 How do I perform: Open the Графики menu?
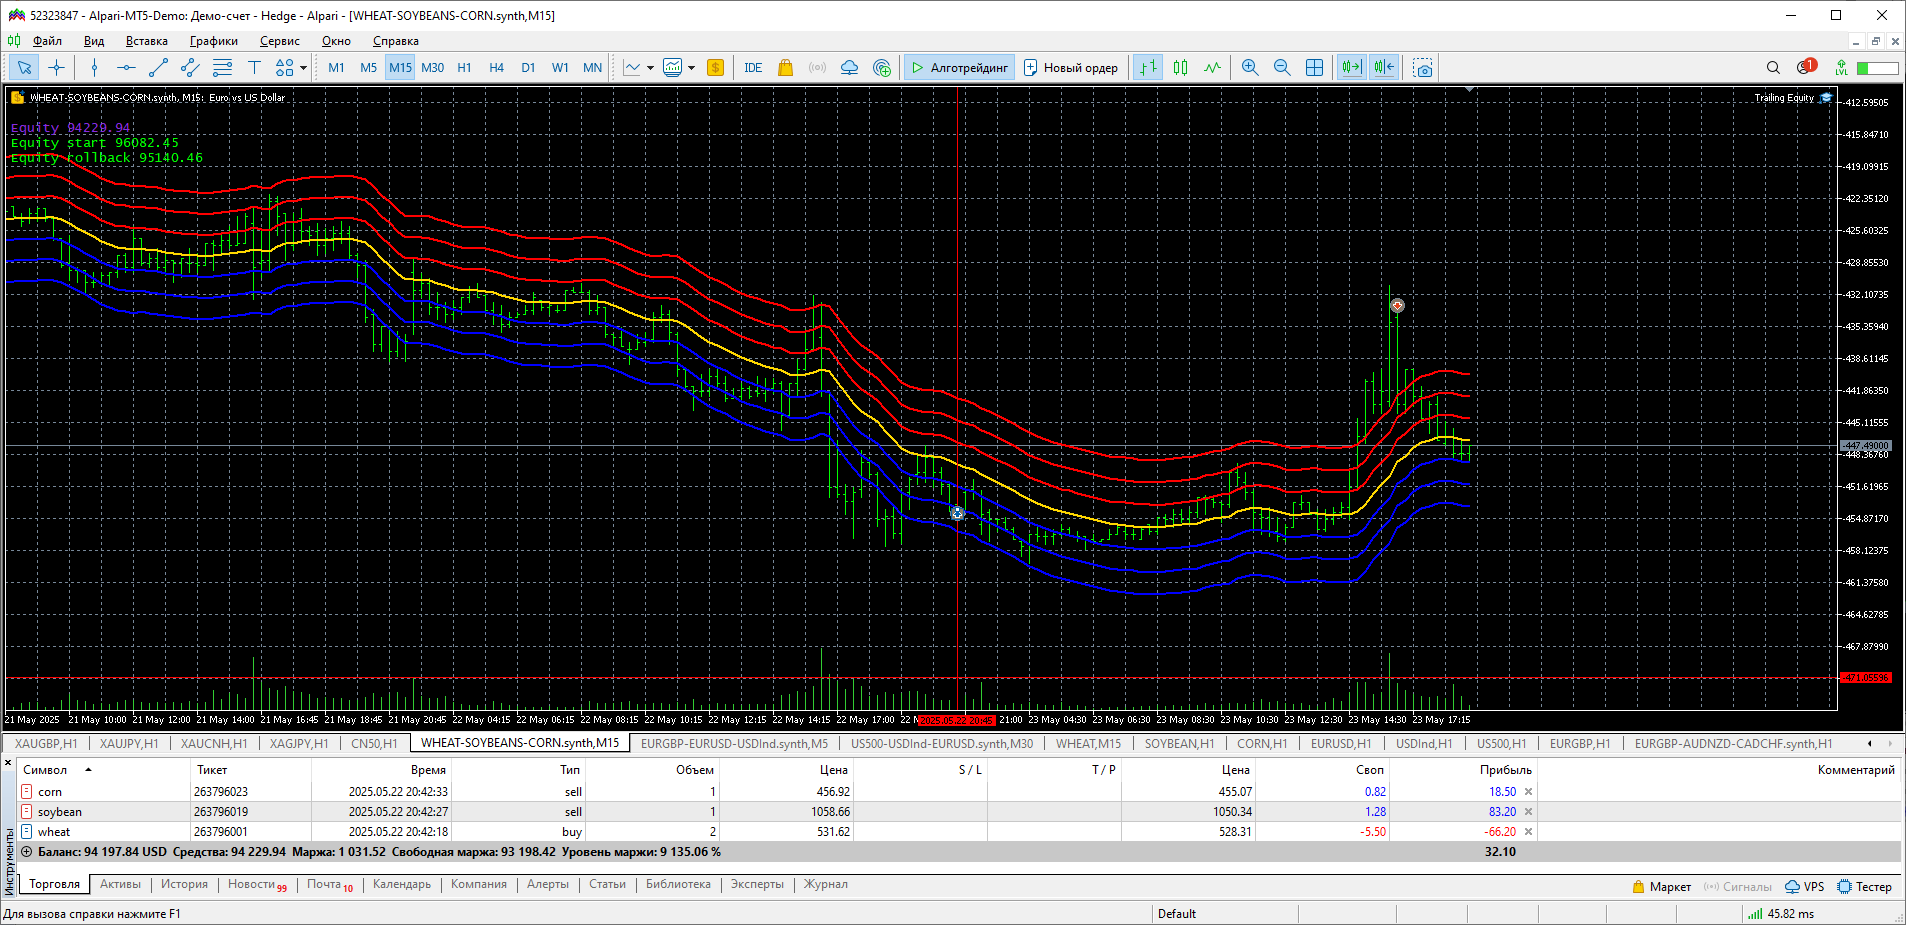214,41
